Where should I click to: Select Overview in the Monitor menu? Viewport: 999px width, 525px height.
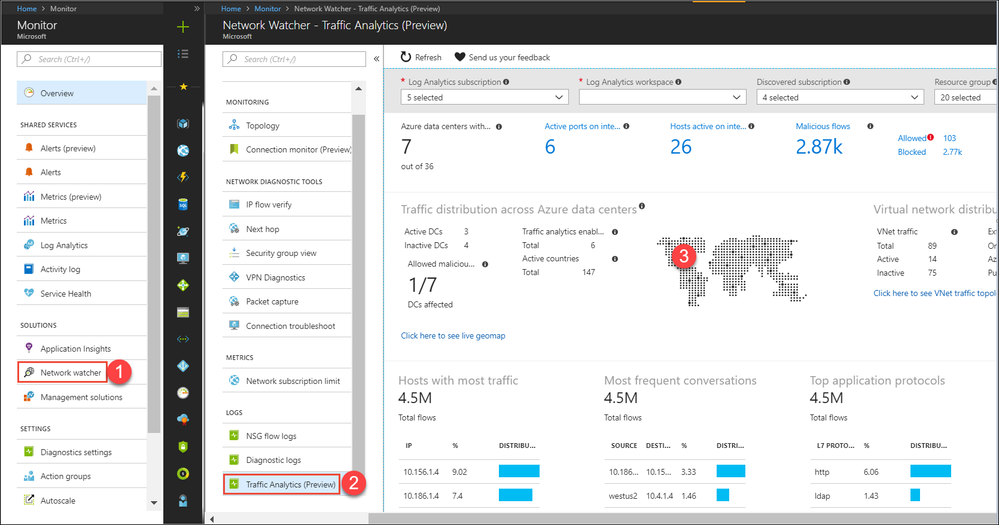(x=82, y=93)
